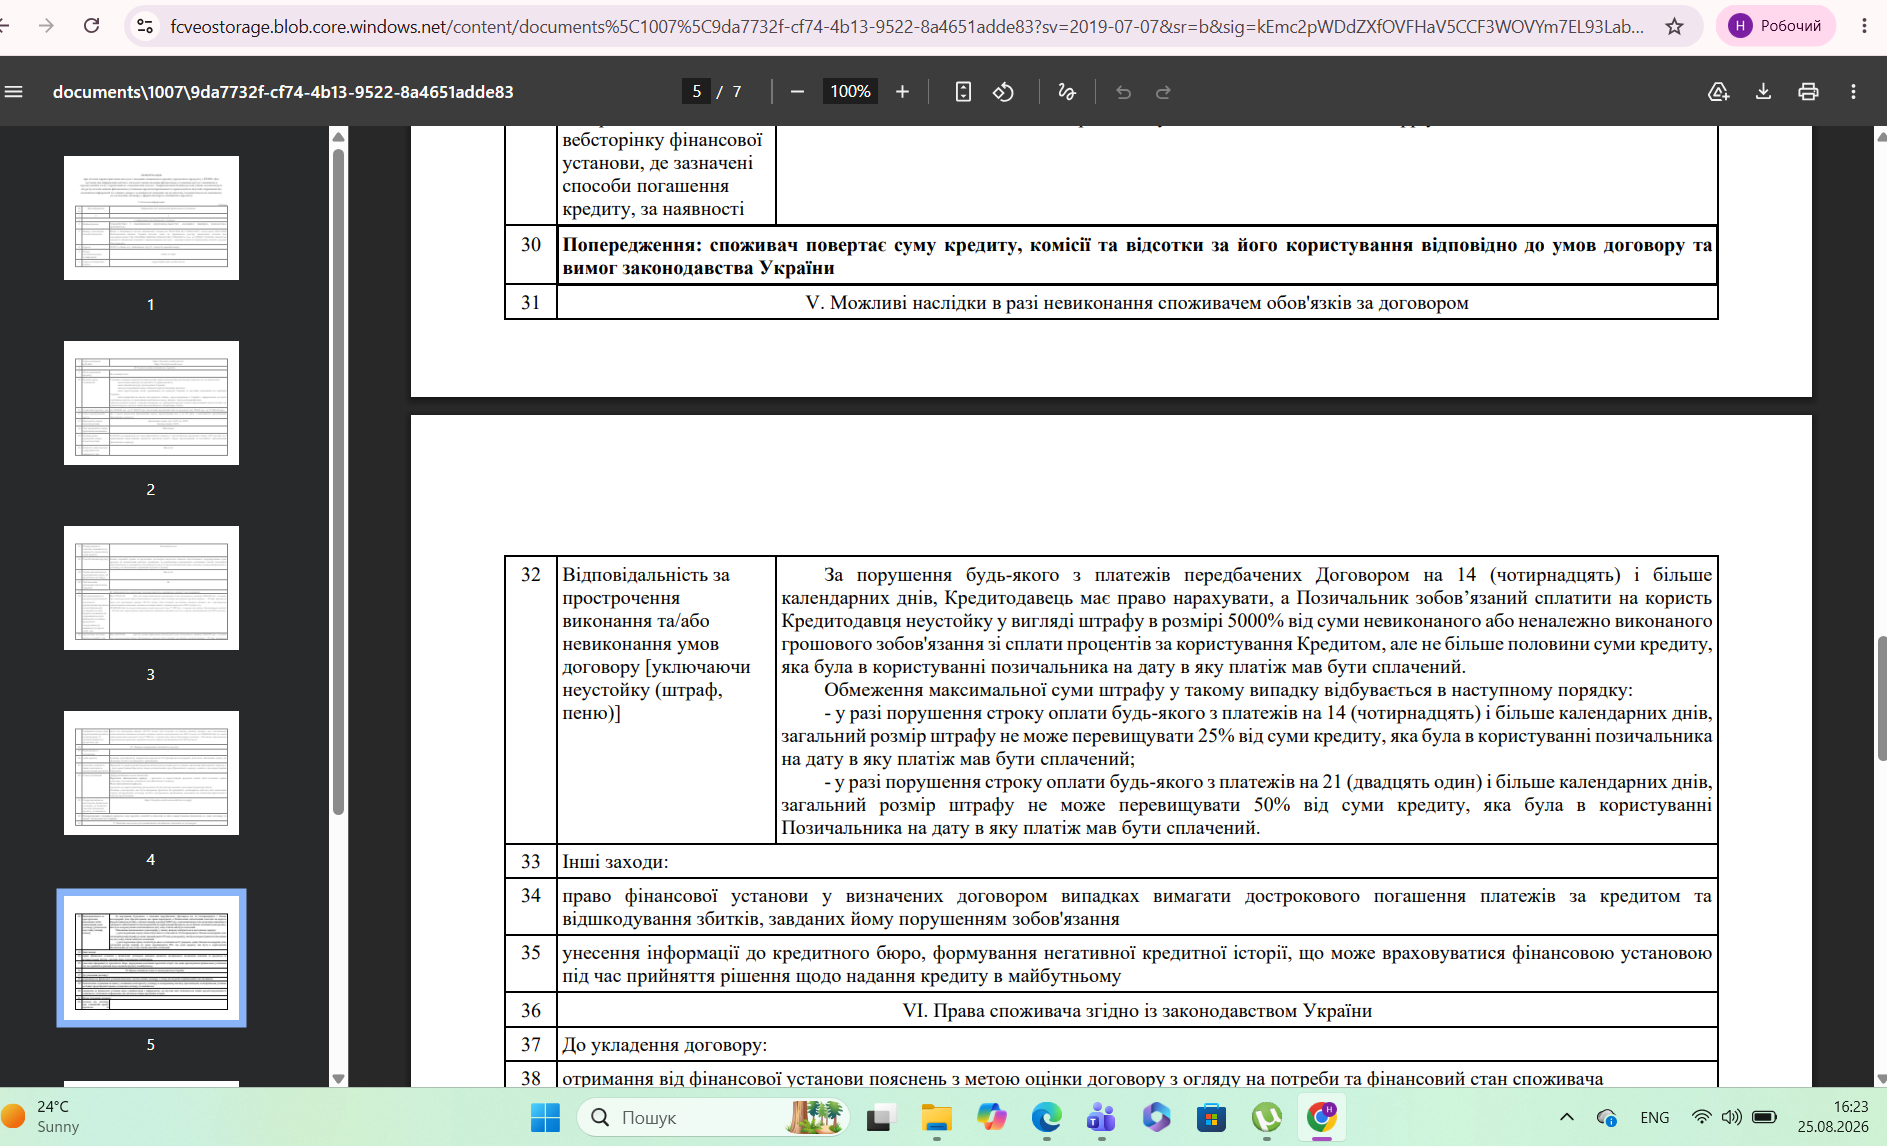Open the Chrome three-dot menu

click(x=1864, y=26)
